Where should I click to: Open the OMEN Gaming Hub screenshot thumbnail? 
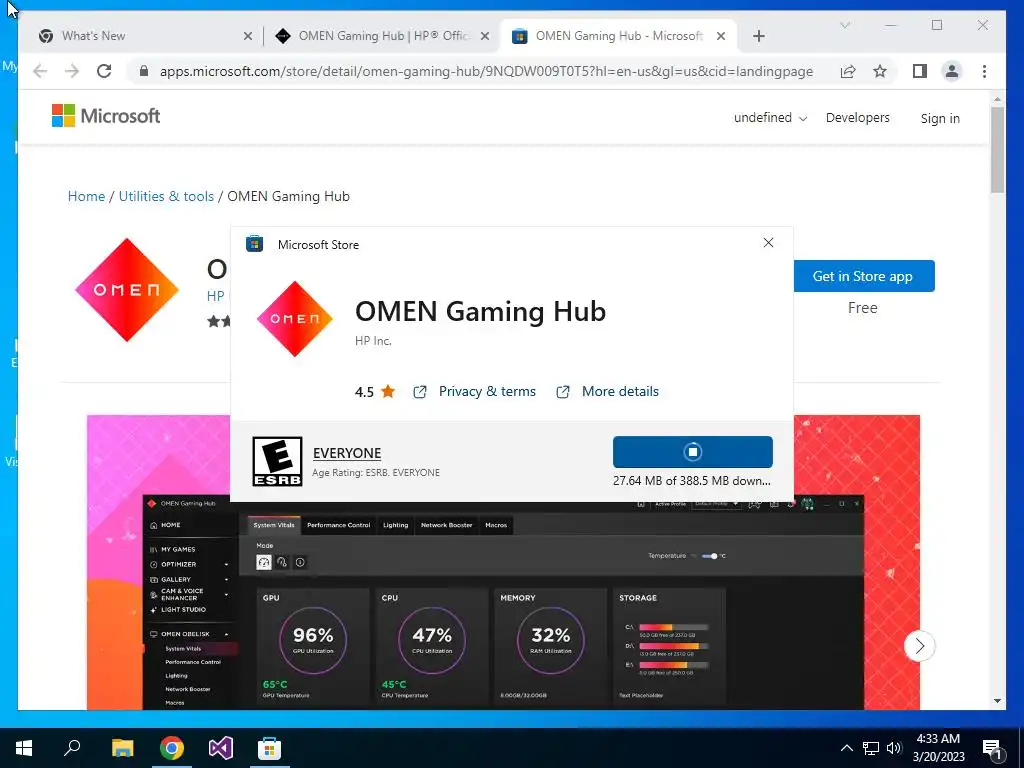(x=503, y=562)
